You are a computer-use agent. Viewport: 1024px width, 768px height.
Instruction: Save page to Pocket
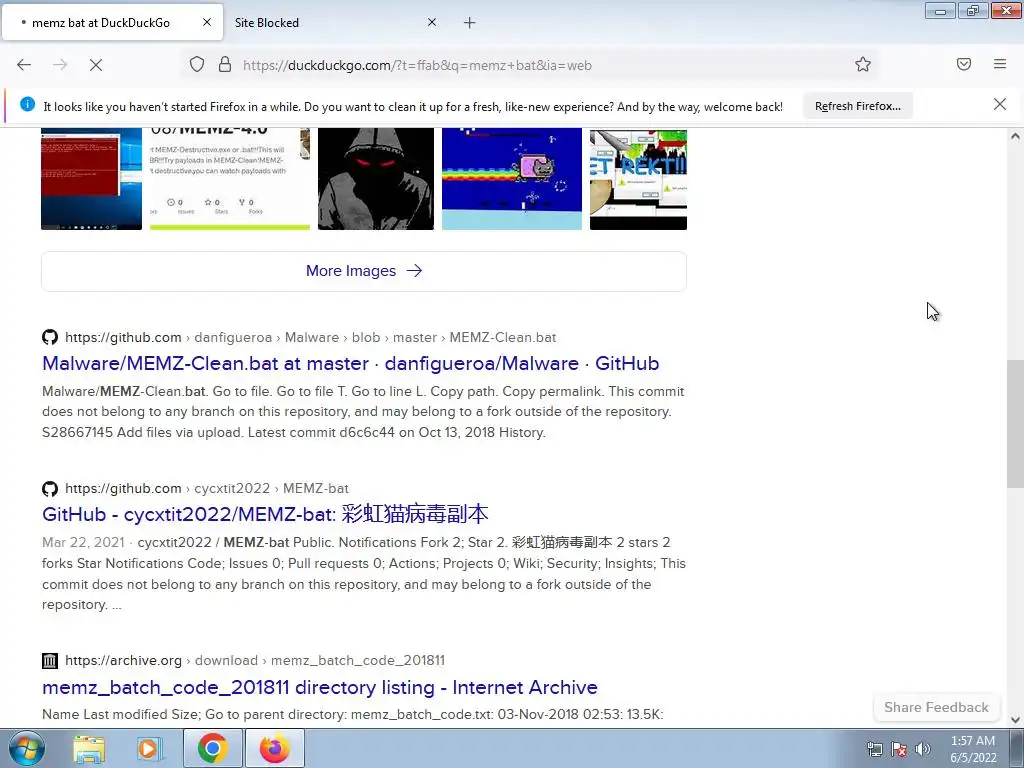964,64
